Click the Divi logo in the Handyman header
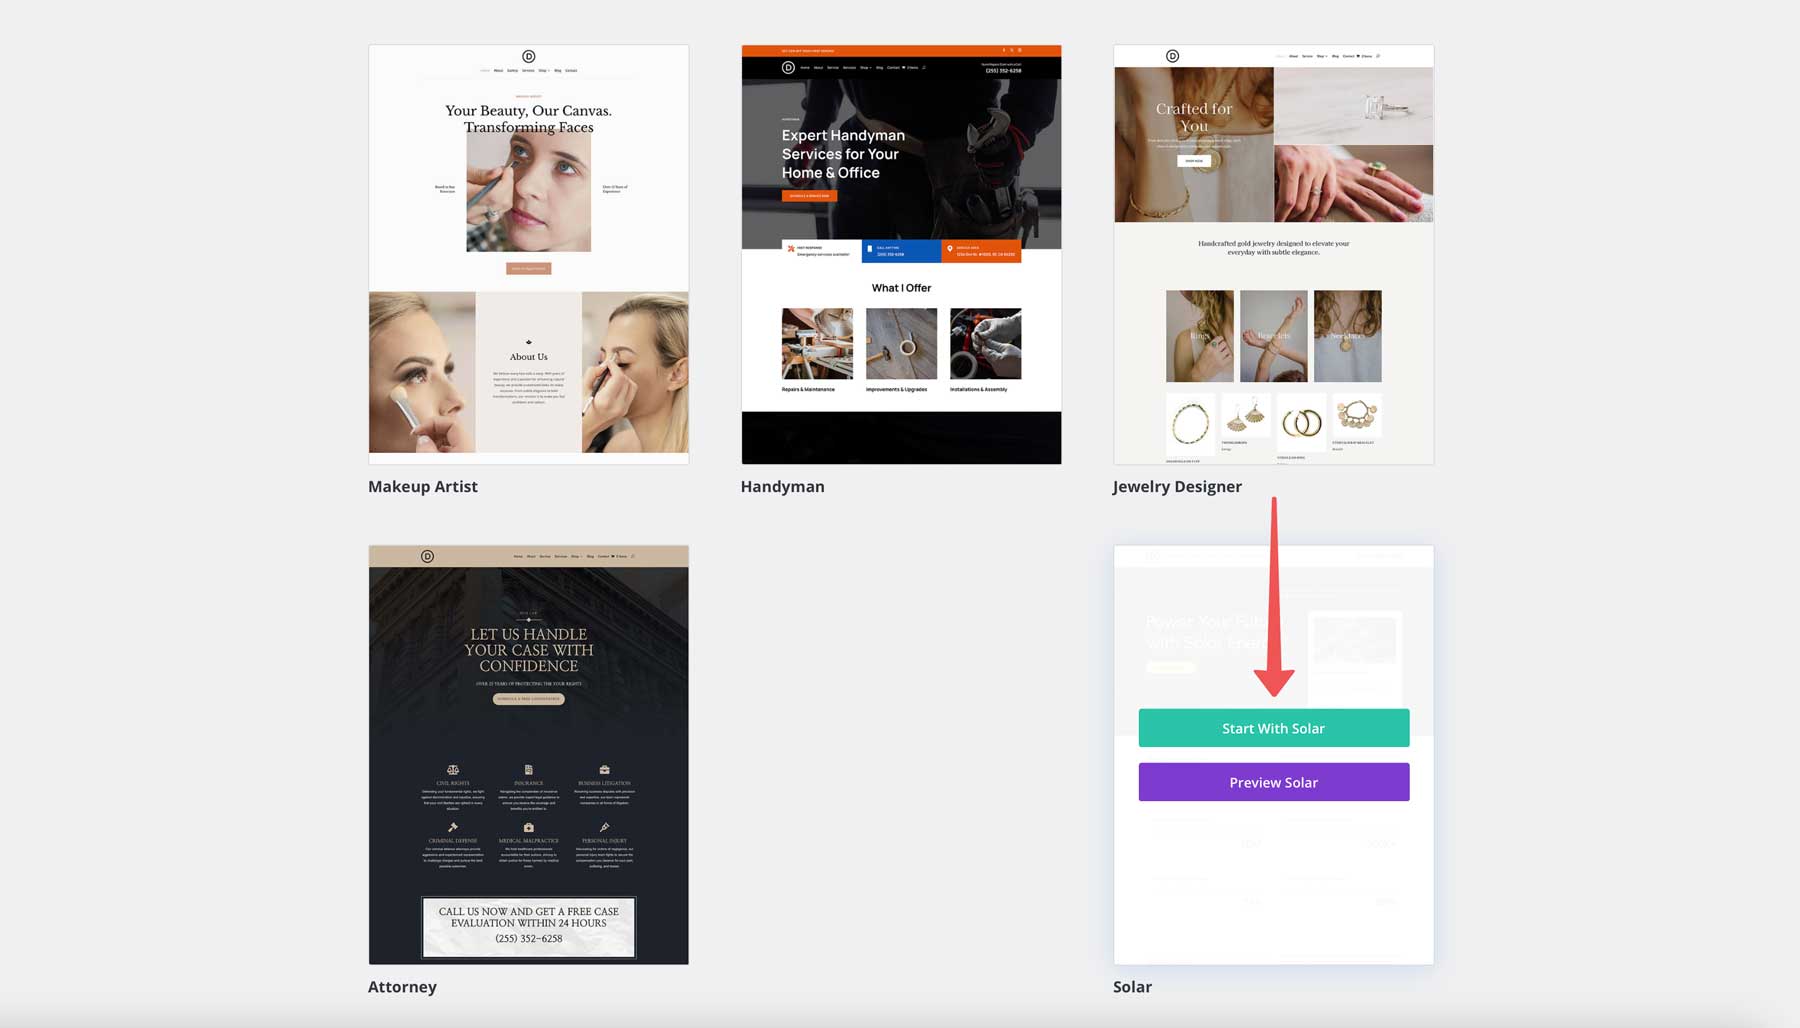Screen dimensions: 1800x1028 789,67
